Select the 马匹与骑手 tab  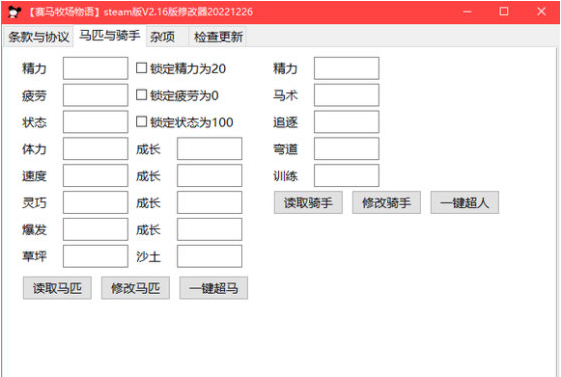point(109,35)
